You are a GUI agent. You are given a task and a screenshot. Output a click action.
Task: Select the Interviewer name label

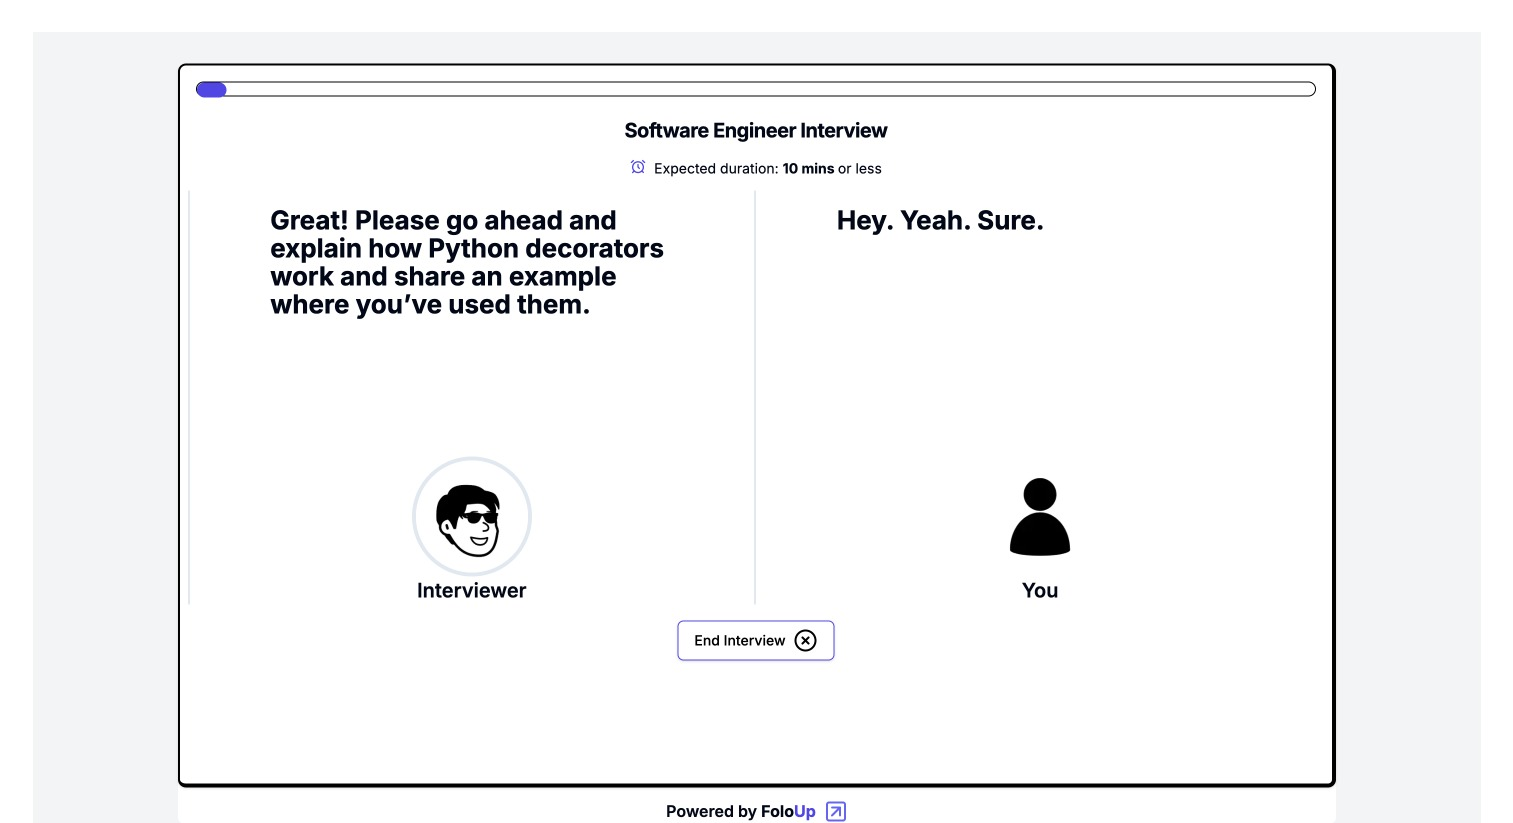click(x=471, y=590)
